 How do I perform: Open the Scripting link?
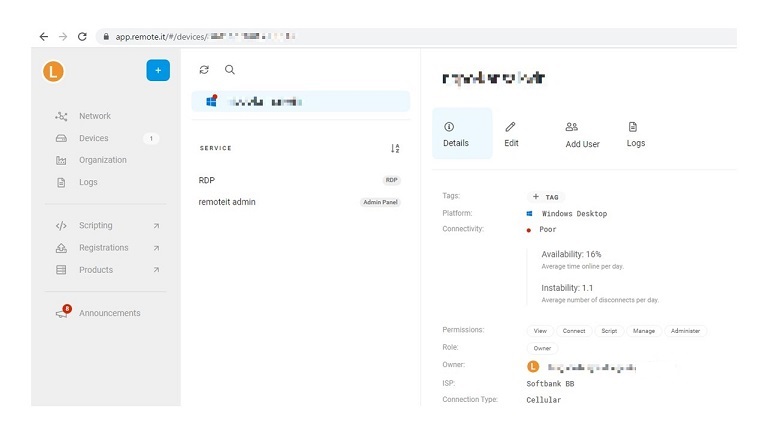point(96,225)
